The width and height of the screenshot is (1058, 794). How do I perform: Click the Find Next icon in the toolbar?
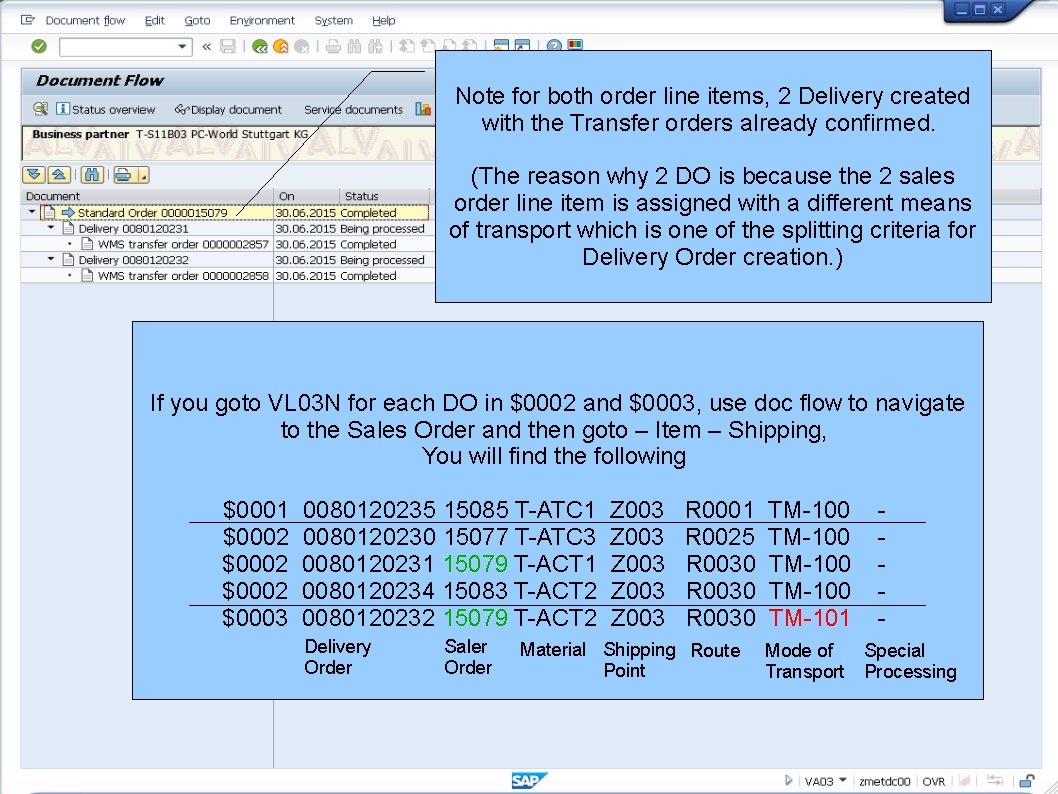click(377, 46)
